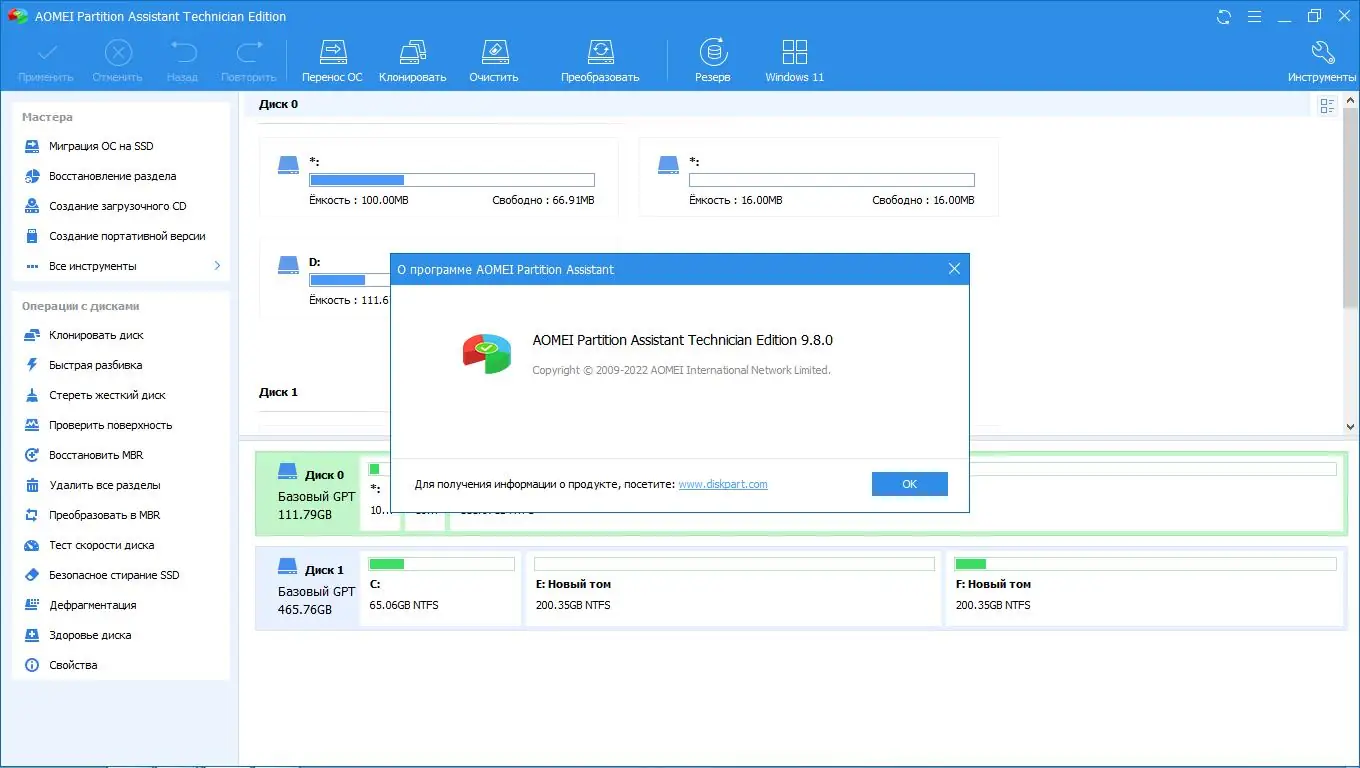Click the Повторить redo button
This screenshot has height=768, width=1360.
[248, 61]
